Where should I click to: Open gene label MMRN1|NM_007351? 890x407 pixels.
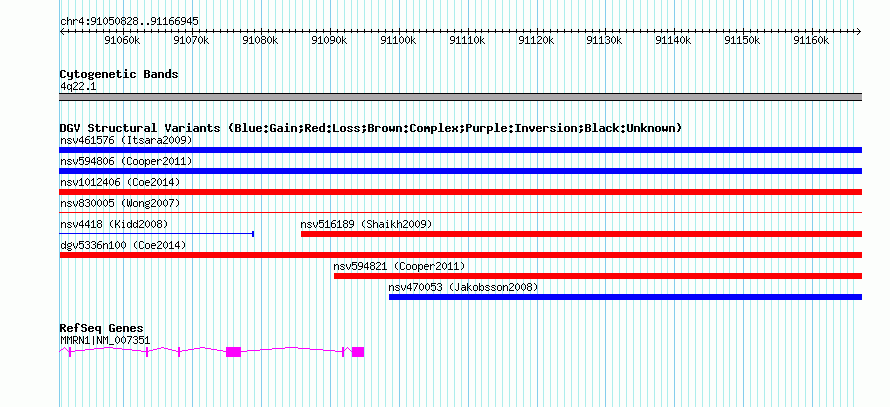105,340
